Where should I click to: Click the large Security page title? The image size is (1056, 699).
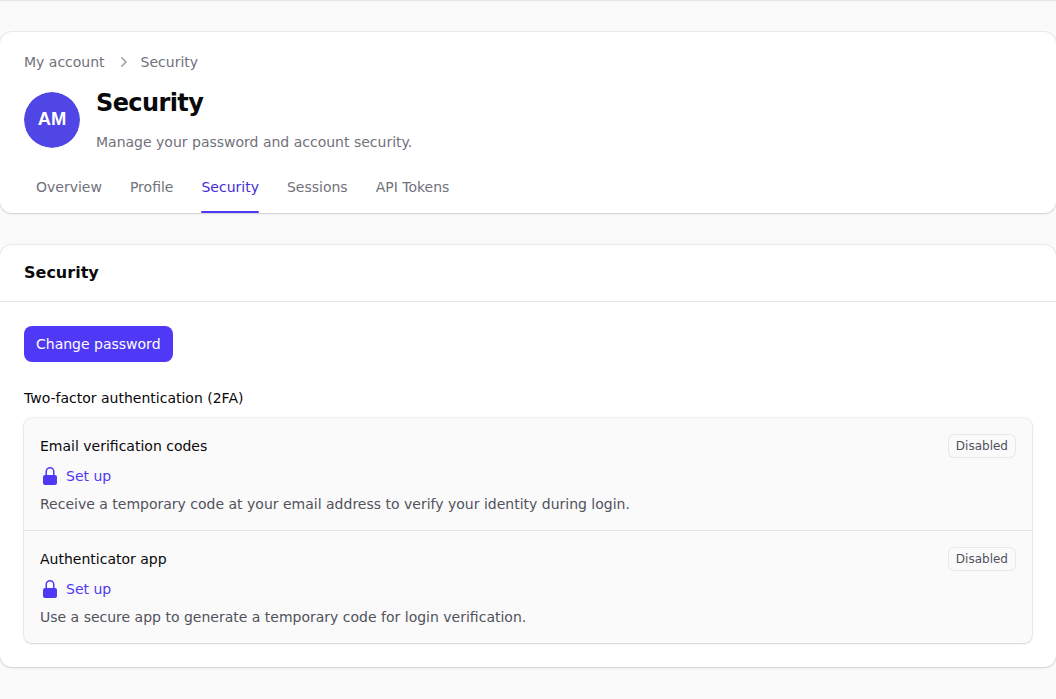[x=150, y=102]
